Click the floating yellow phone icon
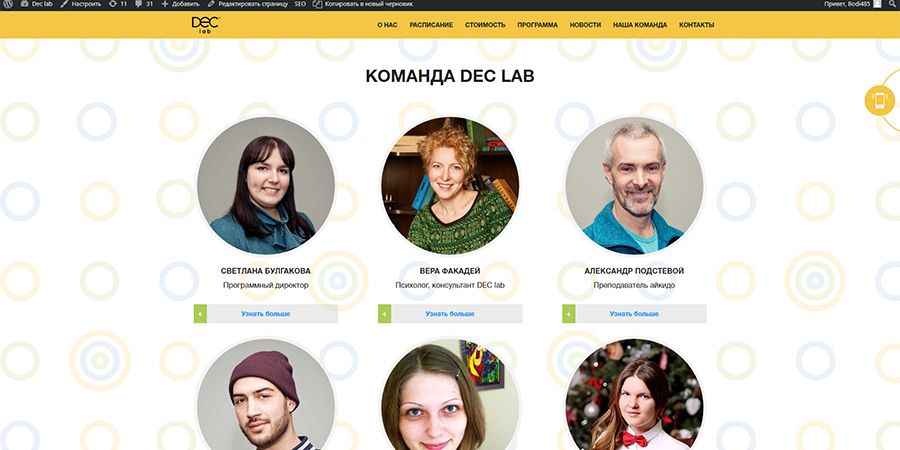900x450 pixels. point(879,100)
